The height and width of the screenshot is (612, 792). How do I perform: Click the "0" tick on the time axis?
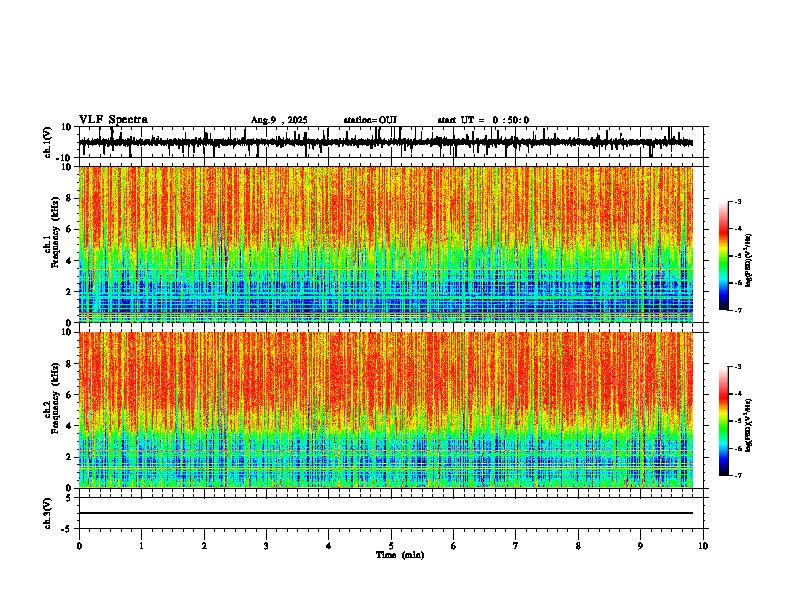coord(79,546)
